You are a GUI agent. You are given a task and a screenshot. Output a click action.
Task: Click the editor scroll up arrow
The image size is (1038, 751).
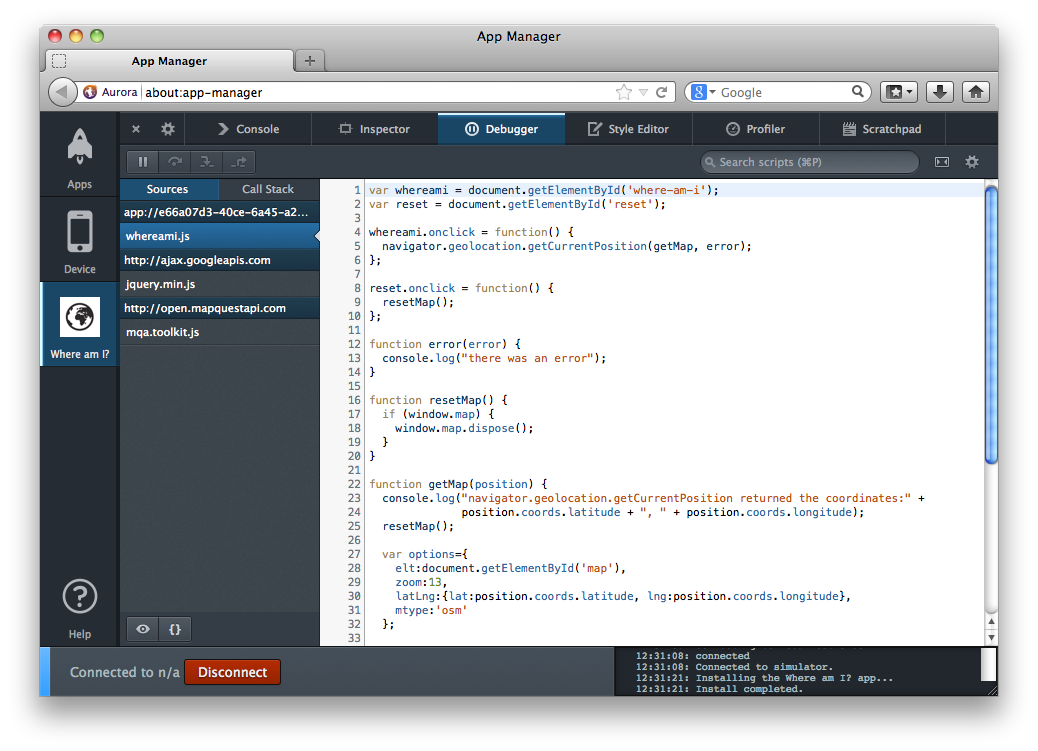(991, 621)
